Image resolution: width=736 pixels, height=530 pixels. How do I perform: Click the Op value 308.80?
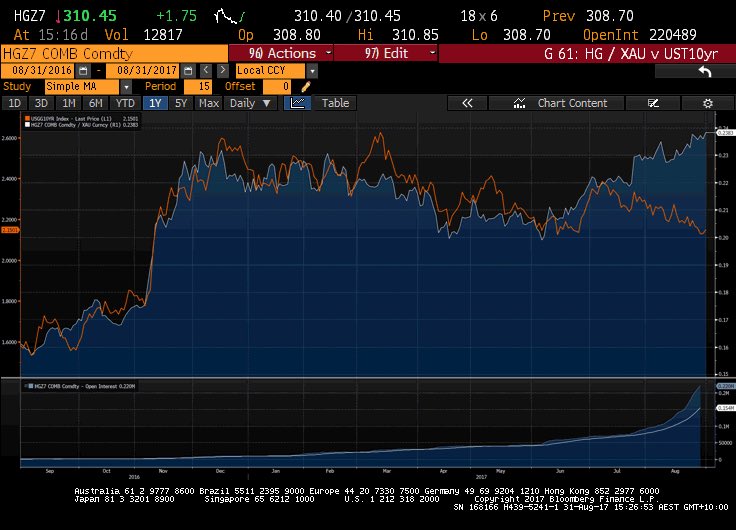297,35
